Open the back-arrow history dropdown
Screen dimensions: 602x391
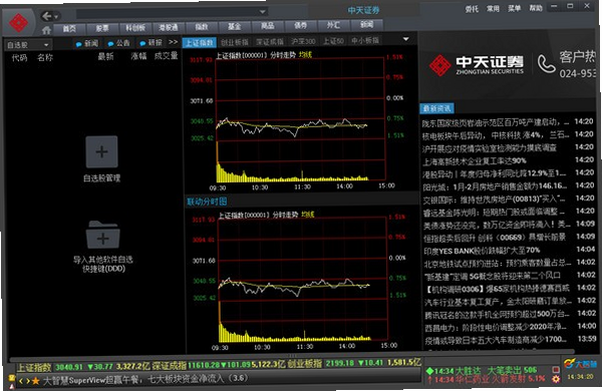tap(56, 17)
